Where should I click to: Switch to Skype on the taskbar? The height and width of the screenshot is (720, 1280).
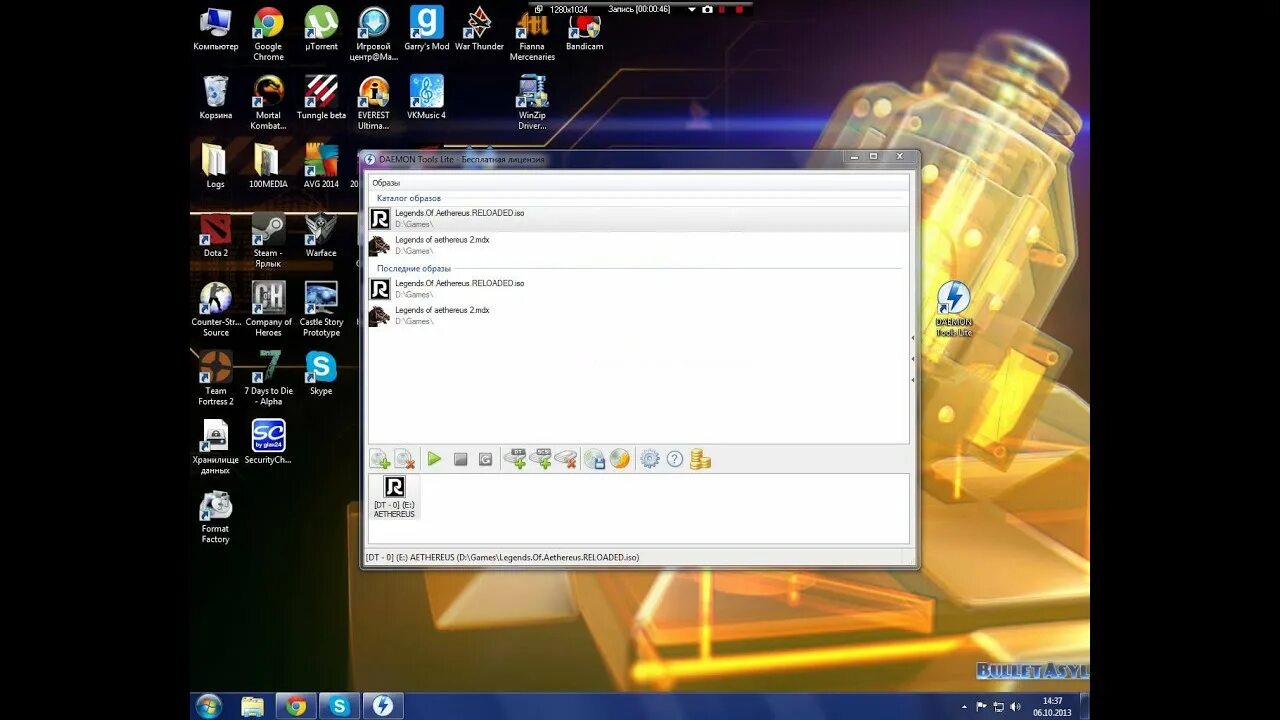[339, 706]
